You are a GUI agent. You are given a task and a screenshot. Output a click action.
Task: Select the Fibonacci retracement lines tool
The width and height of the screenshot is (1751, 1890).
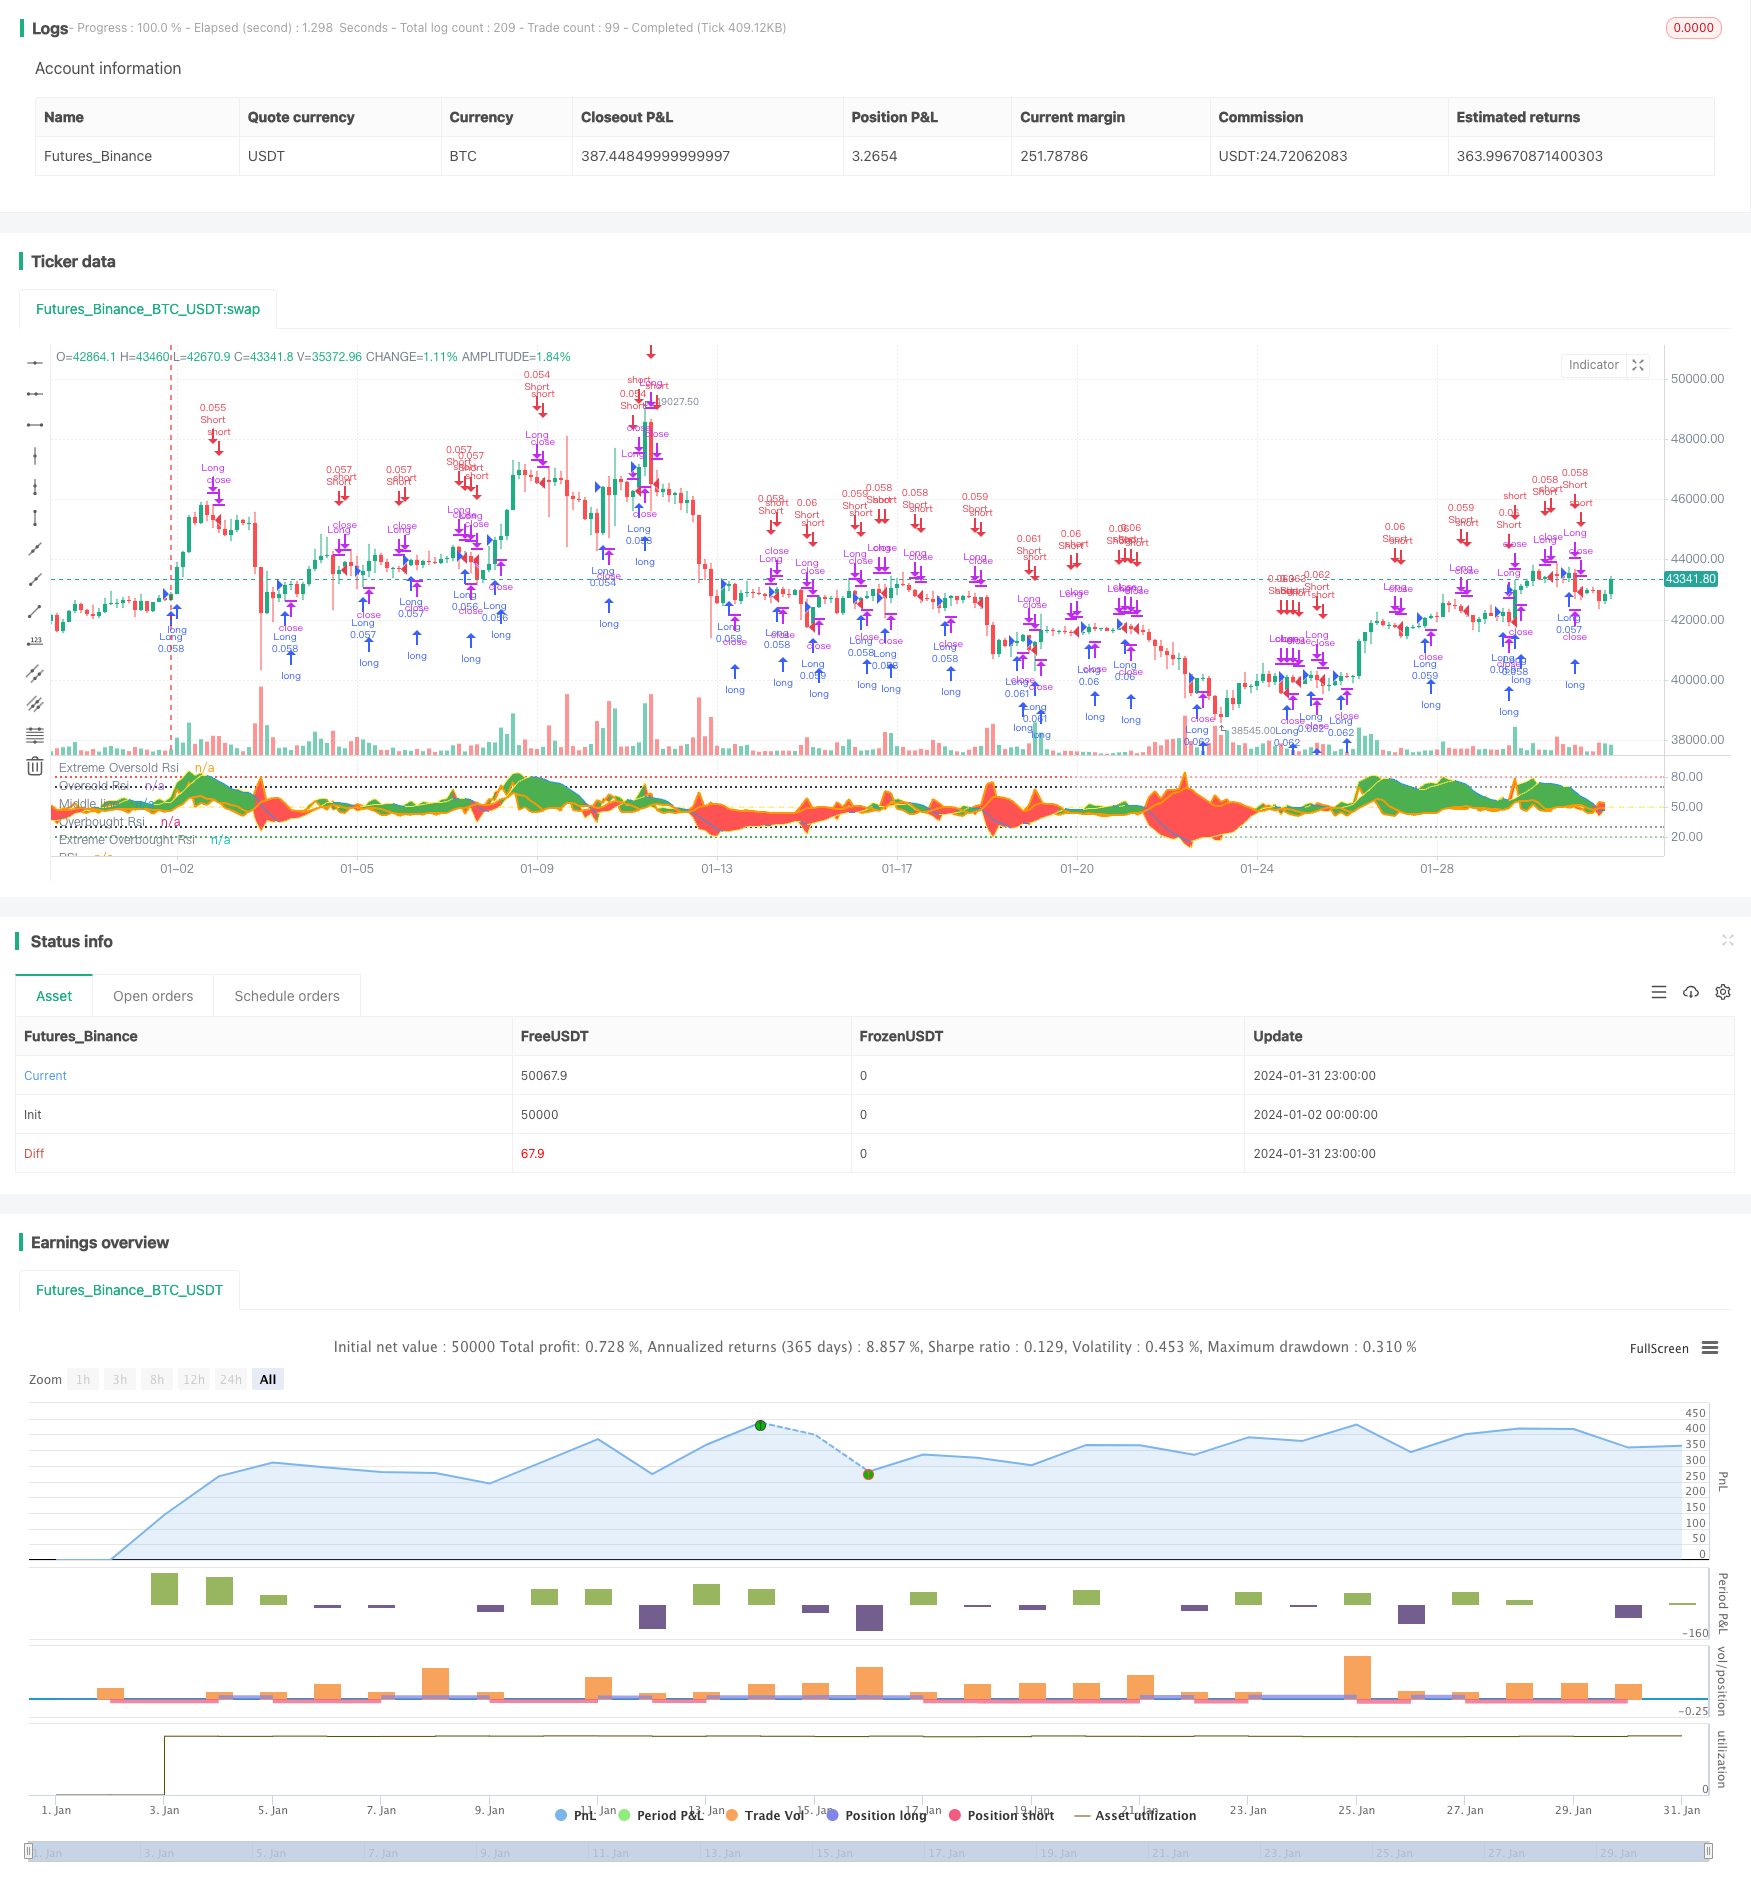click(x=35, y=735)
